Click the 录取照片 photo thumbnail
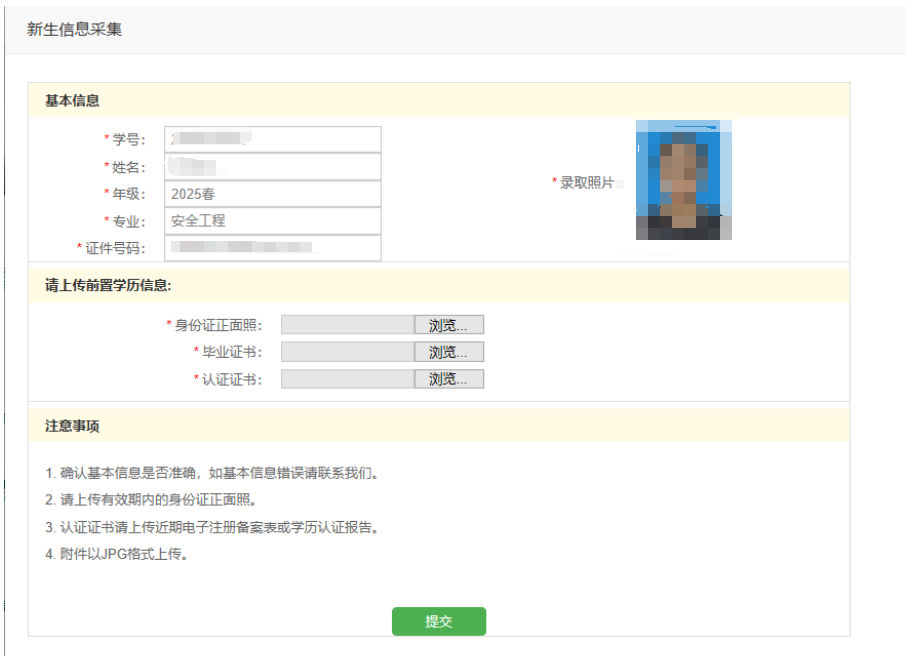Viewport: 912px width, 656px height. (684, 181)
